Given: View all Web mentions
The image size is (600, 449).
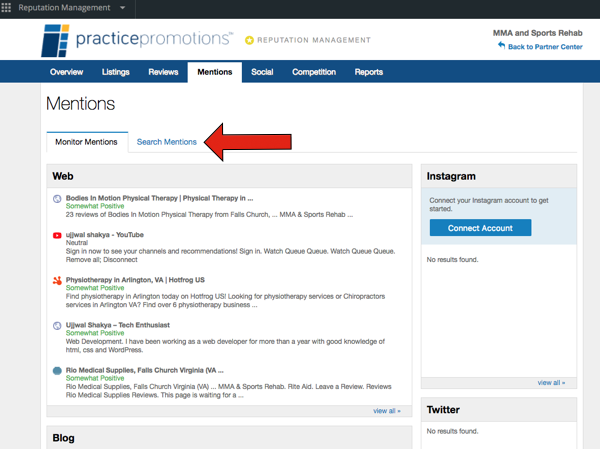Looking at the screenshot, I should pyautogui.click(x=386, y=411).
